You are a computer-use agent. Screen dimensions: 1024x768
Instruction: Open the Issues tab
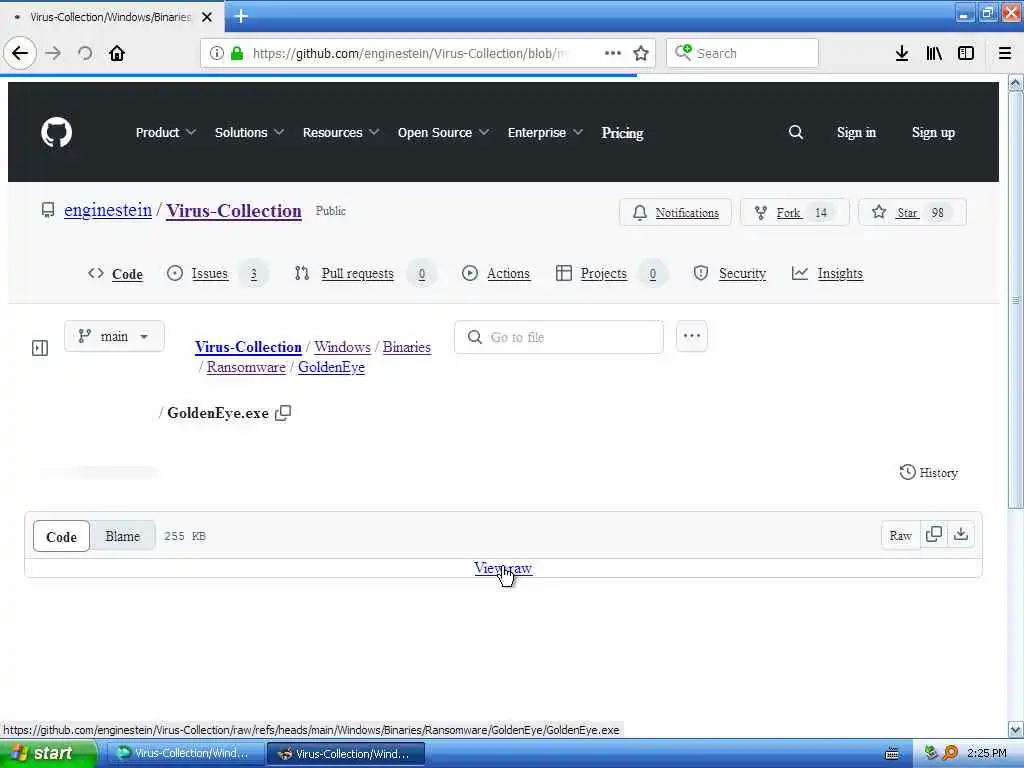click(216, 274)
